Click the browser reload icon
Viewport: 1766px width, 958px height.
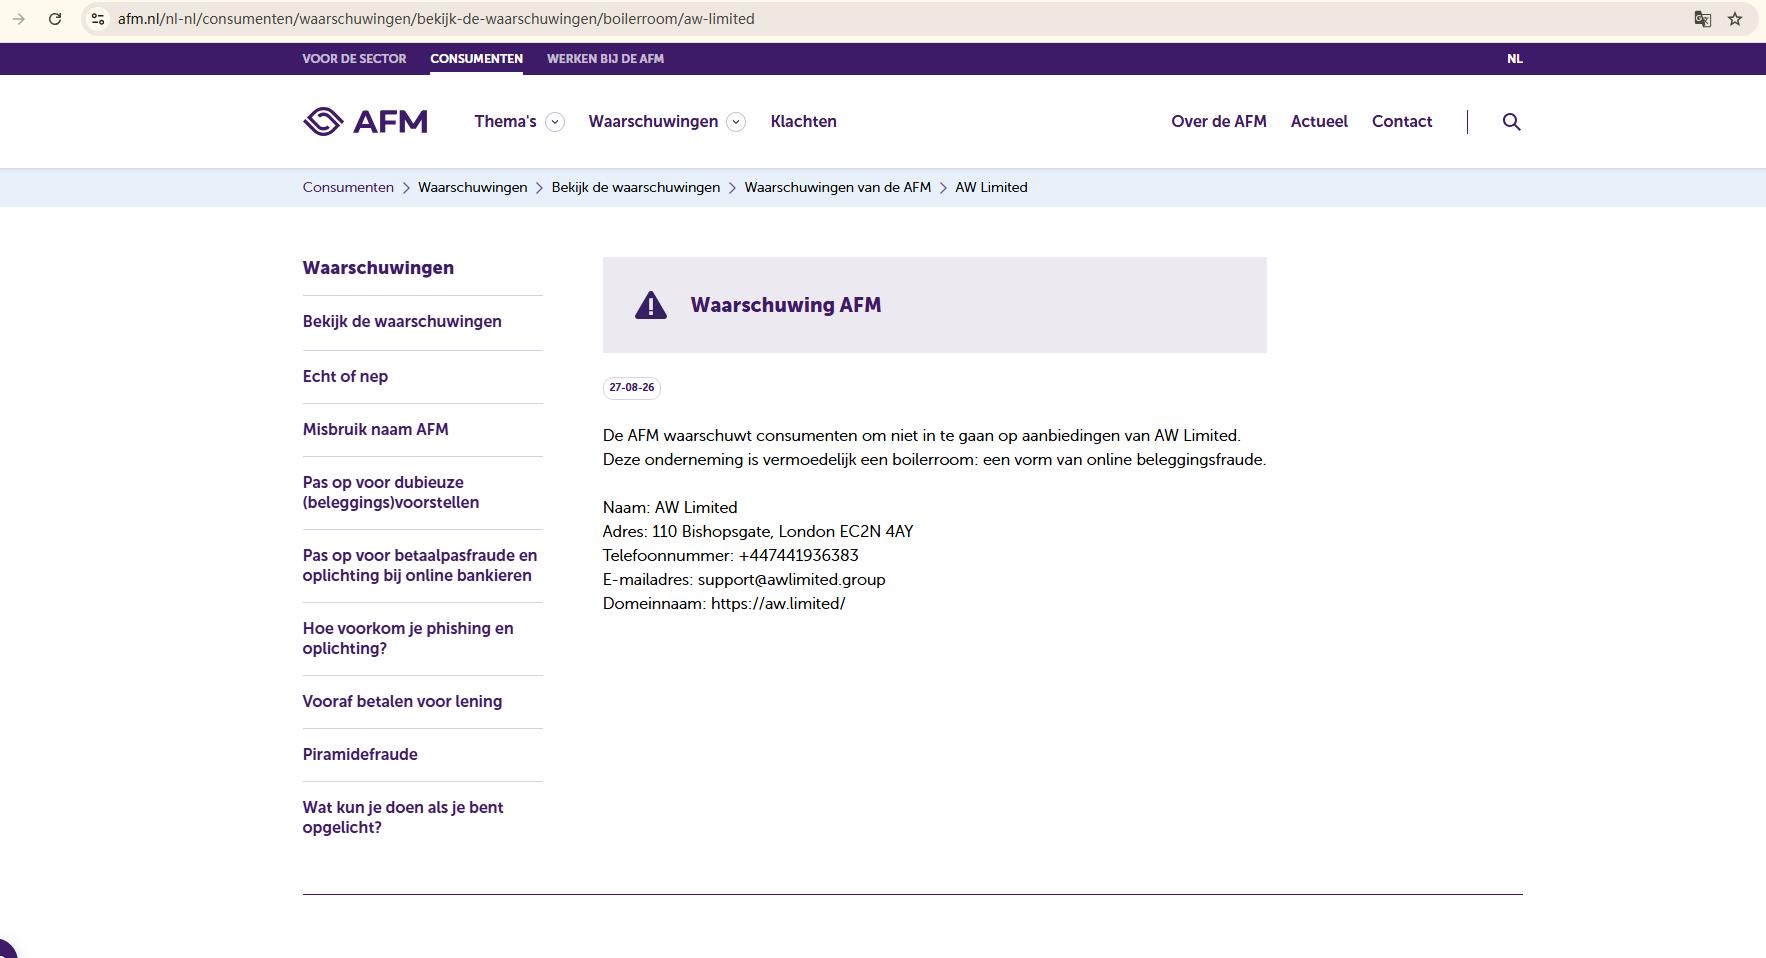(x=55, y=19)
